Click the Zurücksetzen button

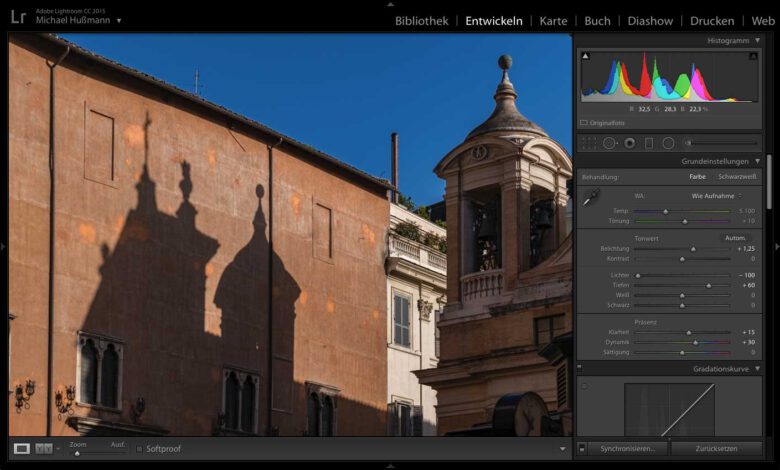pyautogui.click(x=716, y=449)
